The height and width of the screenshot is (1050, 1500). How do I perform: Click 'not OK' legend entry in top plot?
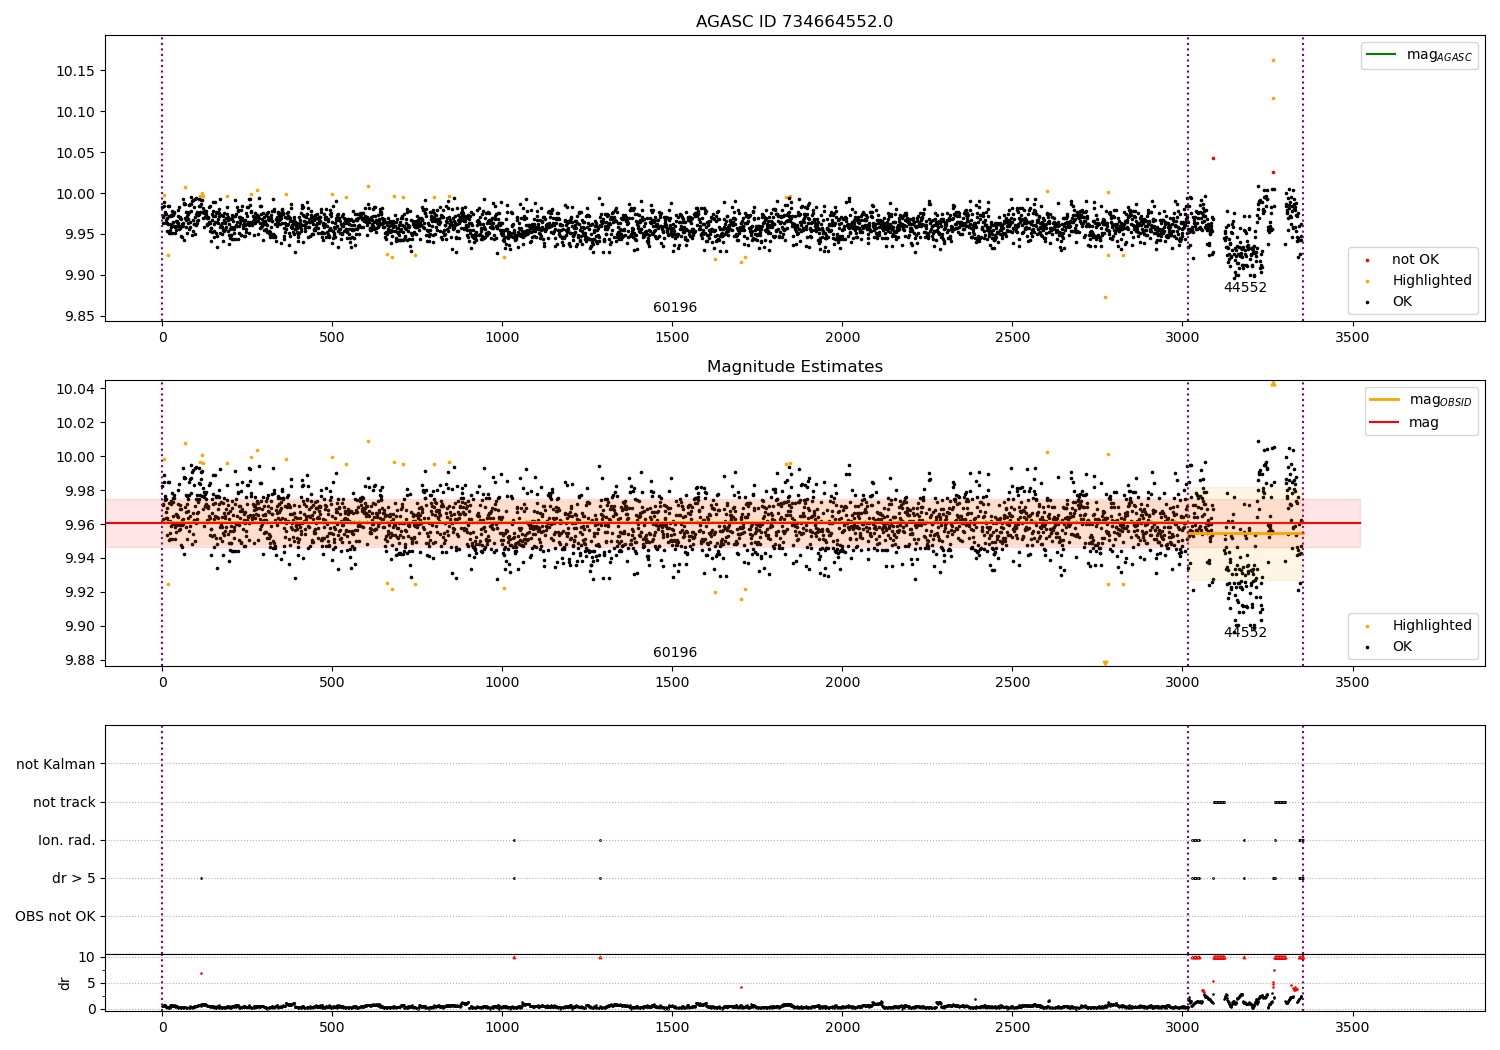pos(1415,260)
